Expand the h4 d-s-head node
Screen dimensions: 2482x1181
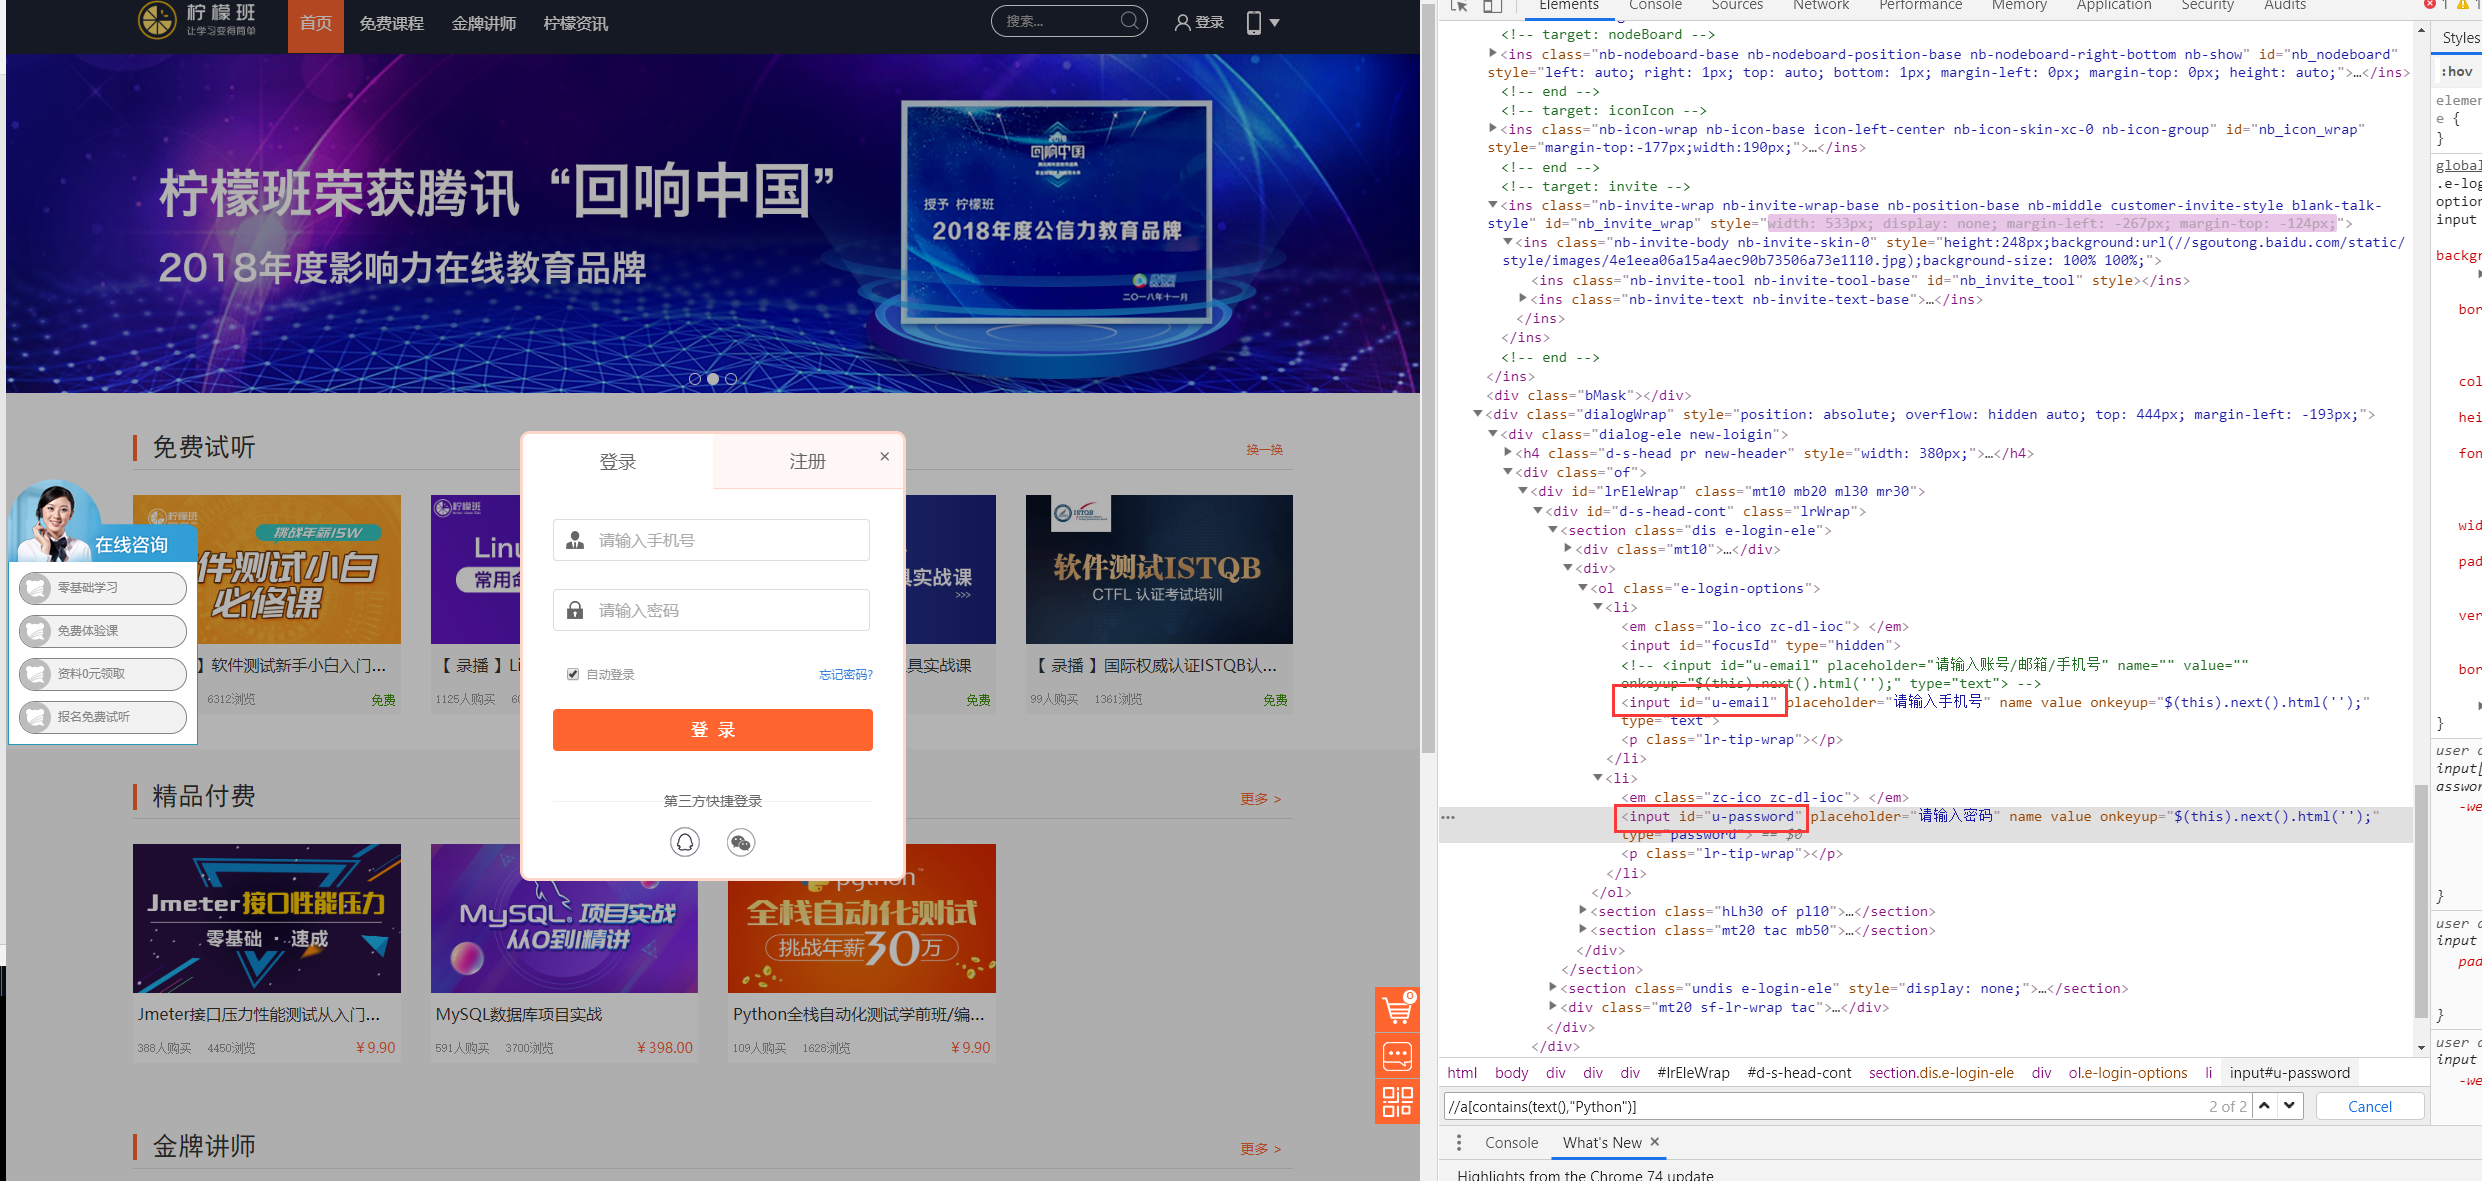tap(1508, 453)
